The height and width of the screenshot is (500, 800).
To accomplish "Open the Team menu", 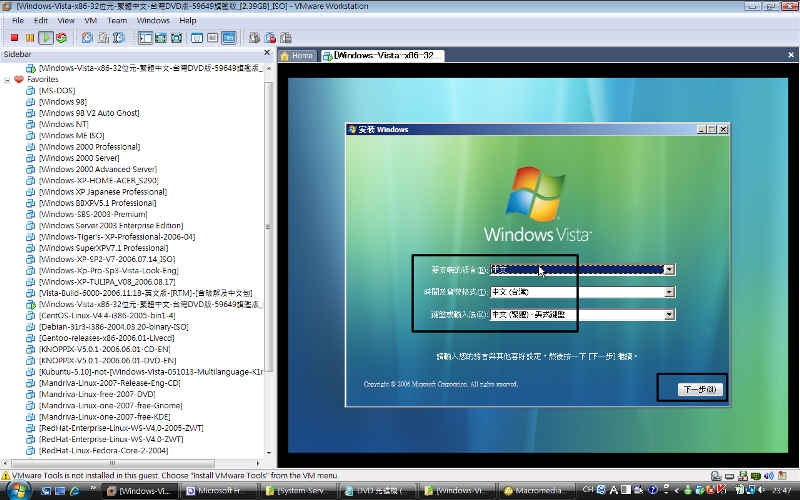I will (x=117, y=20).
